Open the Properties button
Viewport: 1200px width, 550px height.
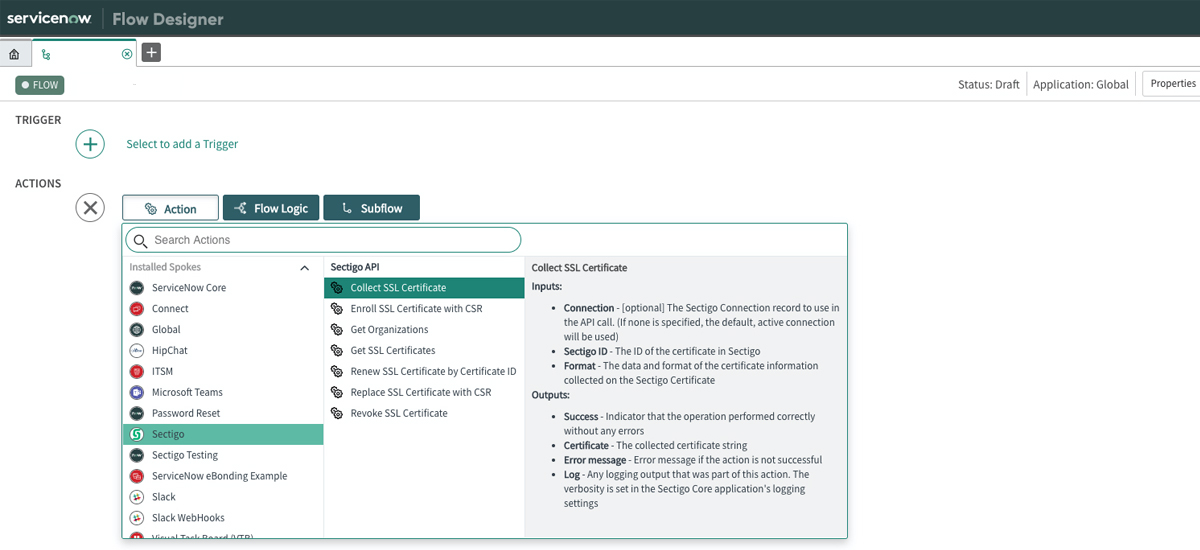(x=1172, y=84)
